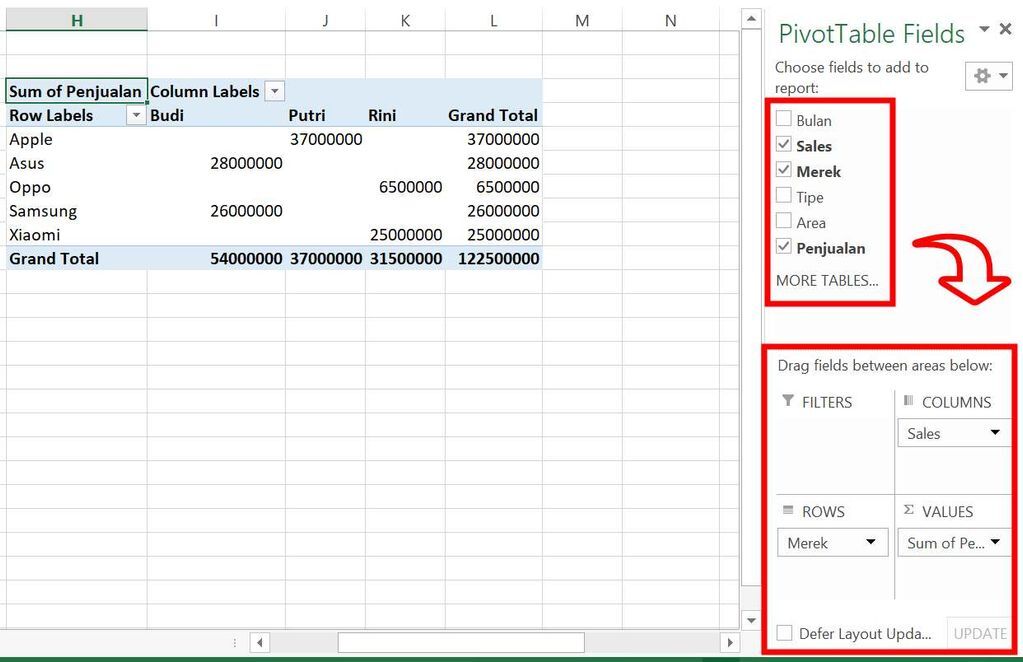
Task: Uncheck the Sales field
Action: click(786, 144)
